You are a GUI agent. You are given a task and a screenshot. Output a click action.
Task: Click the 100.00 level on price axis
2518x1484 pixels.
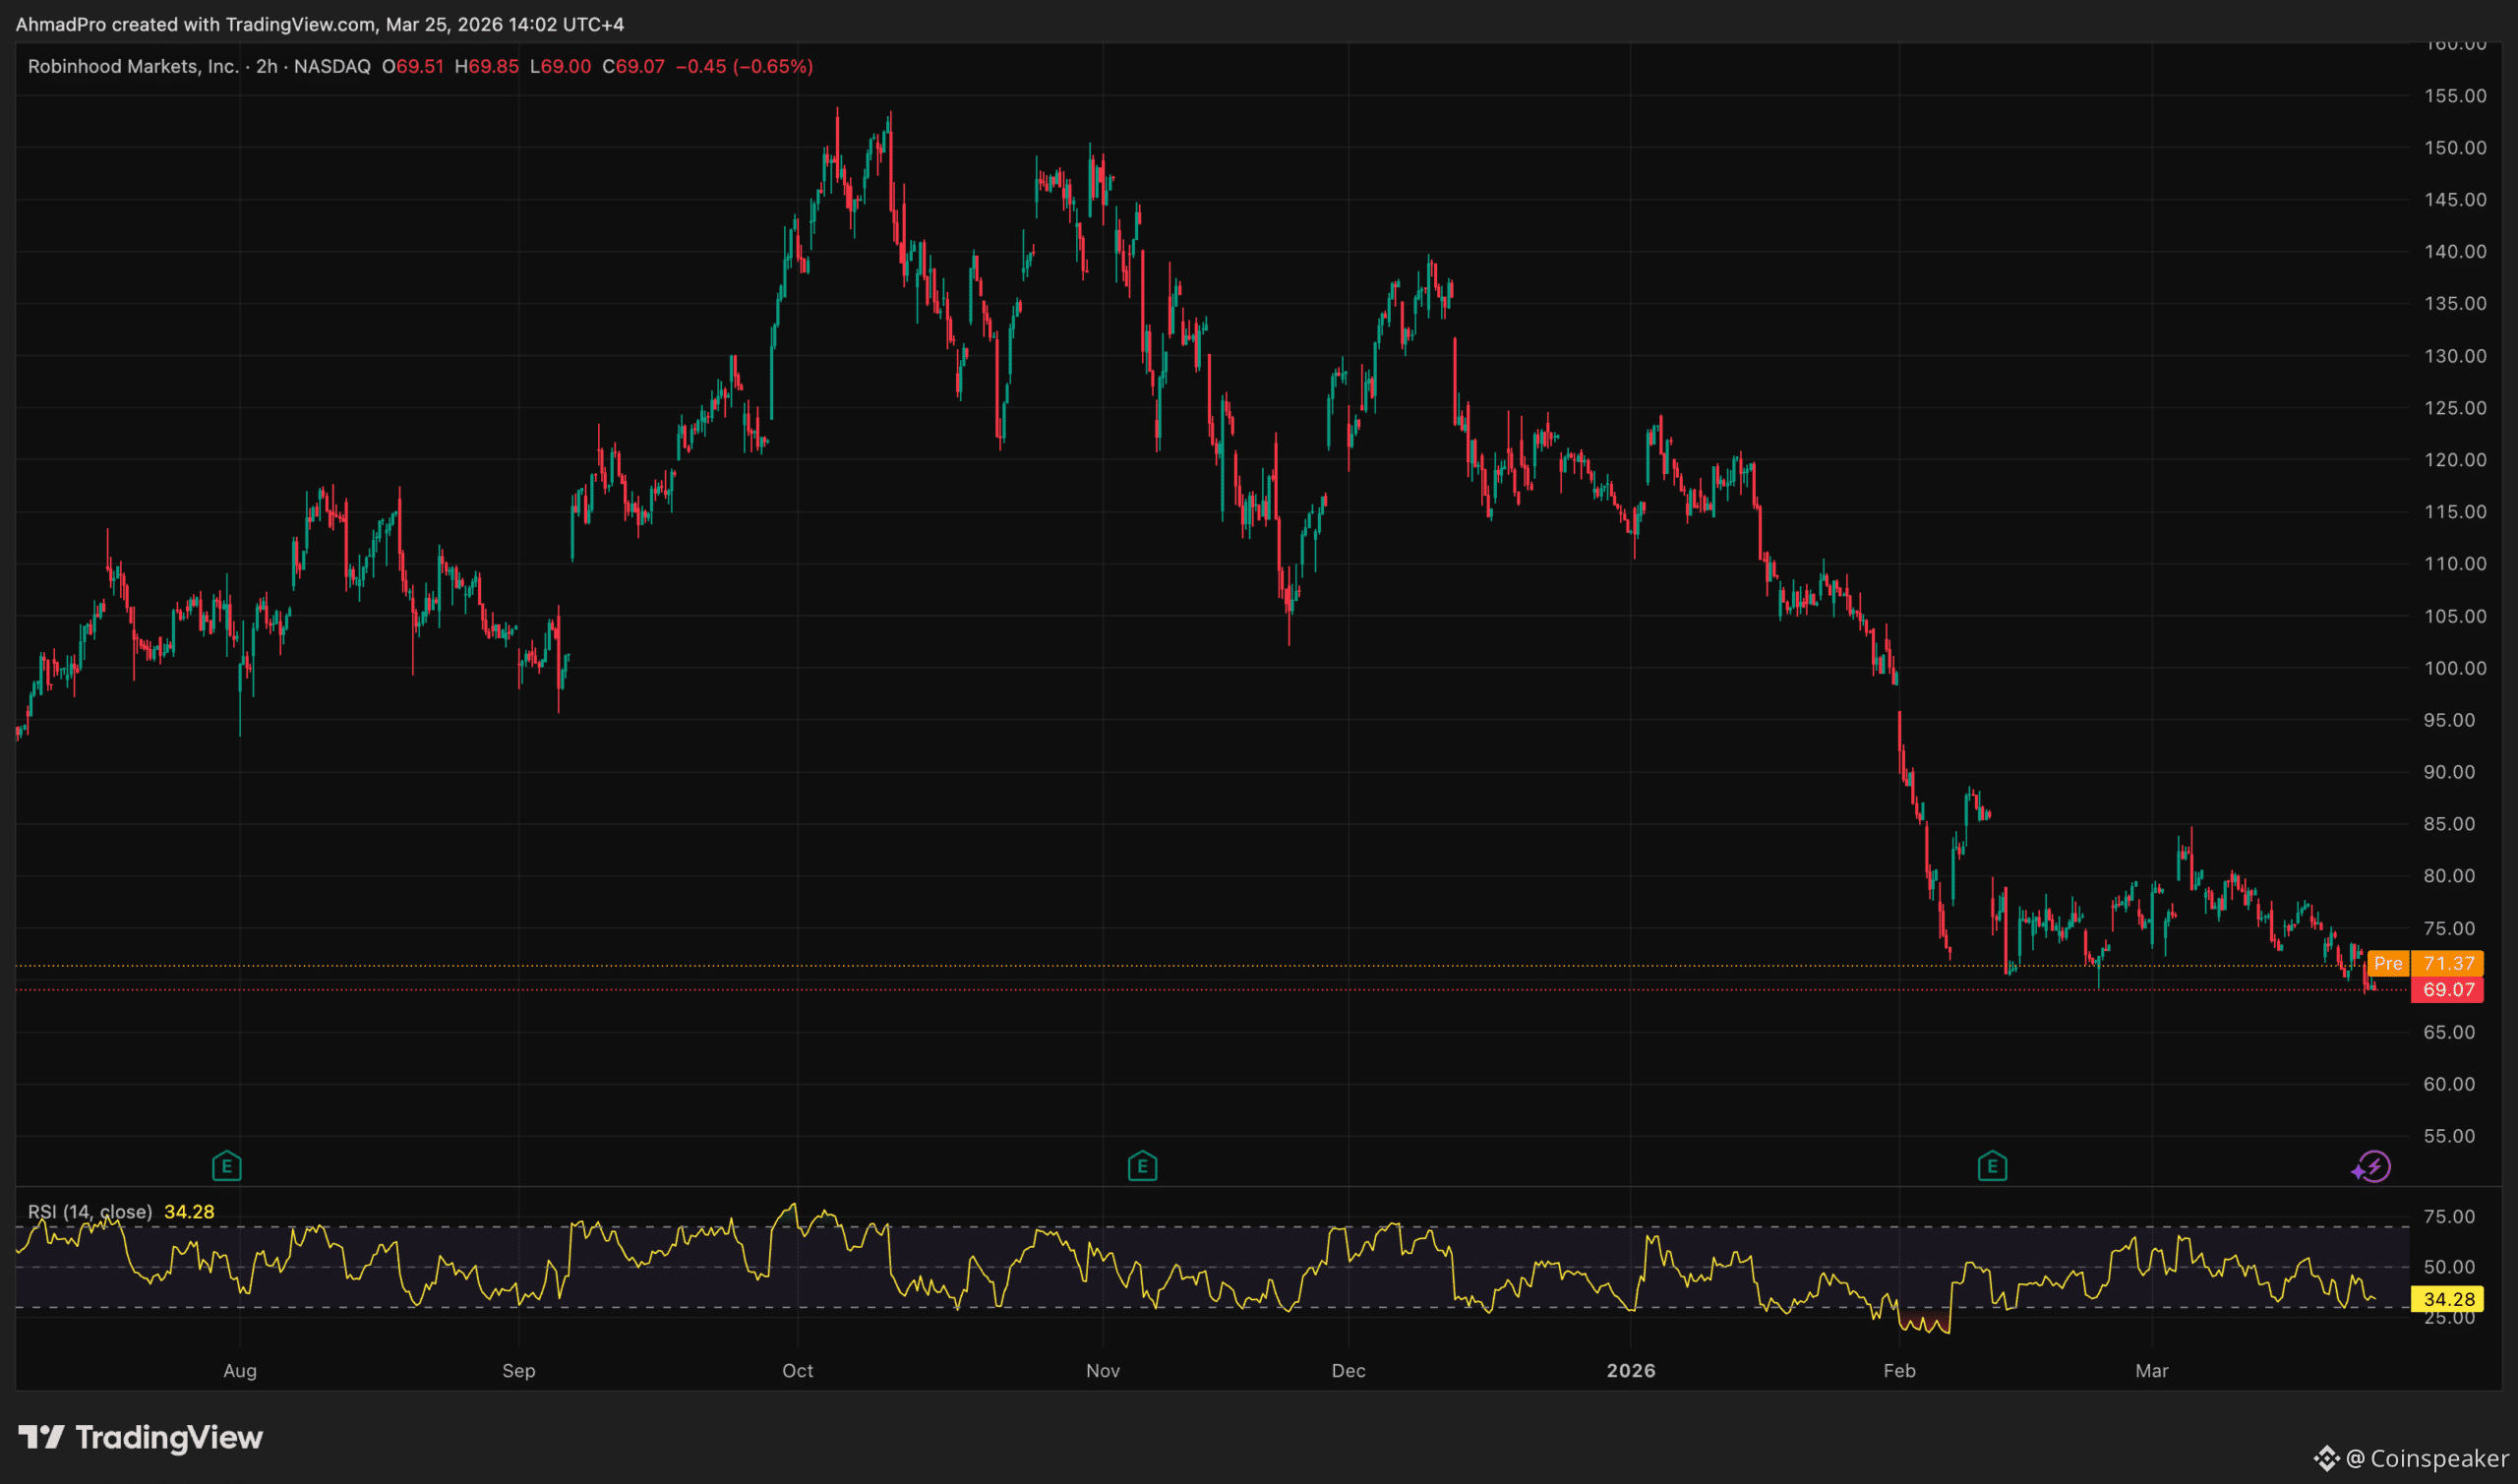[2454, 668]
